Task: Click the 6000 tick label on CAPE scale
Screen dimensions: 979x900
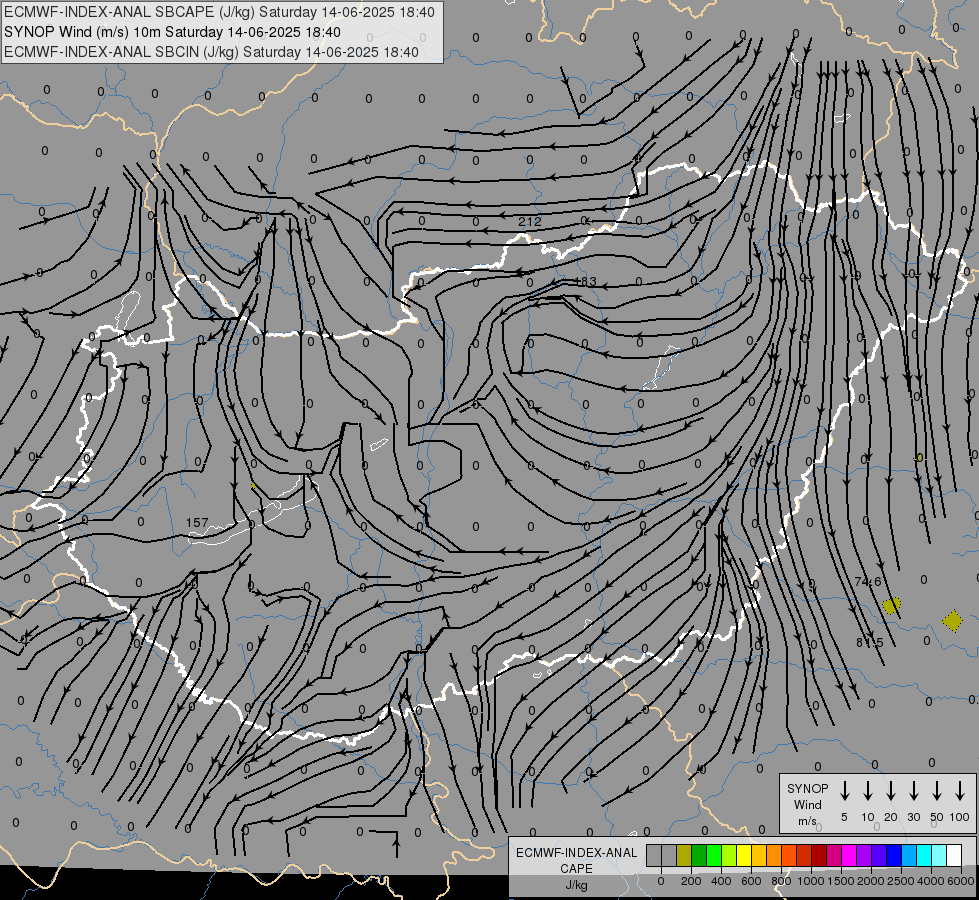Action: [961, 881]
